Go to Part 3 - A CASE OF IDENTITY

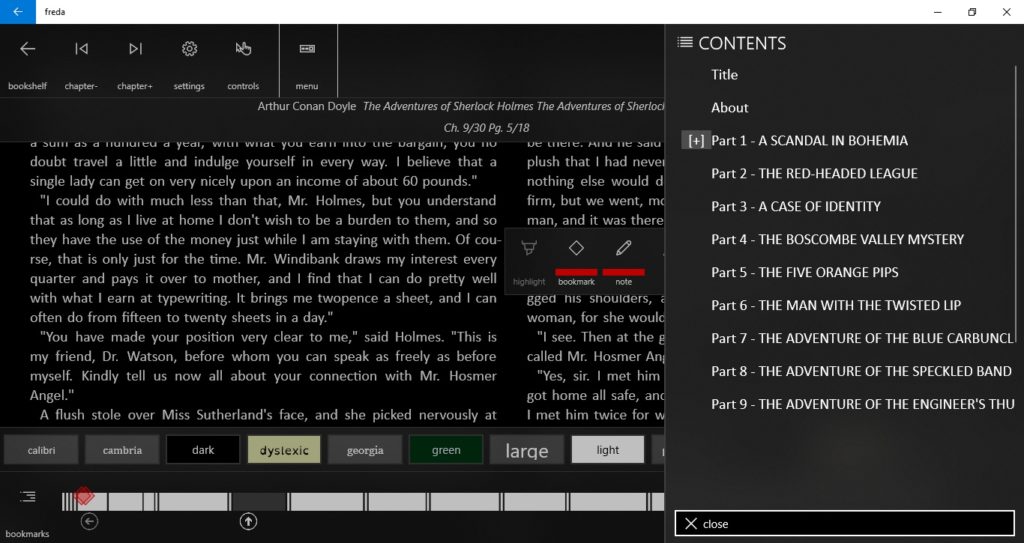[x=796, y=206]
